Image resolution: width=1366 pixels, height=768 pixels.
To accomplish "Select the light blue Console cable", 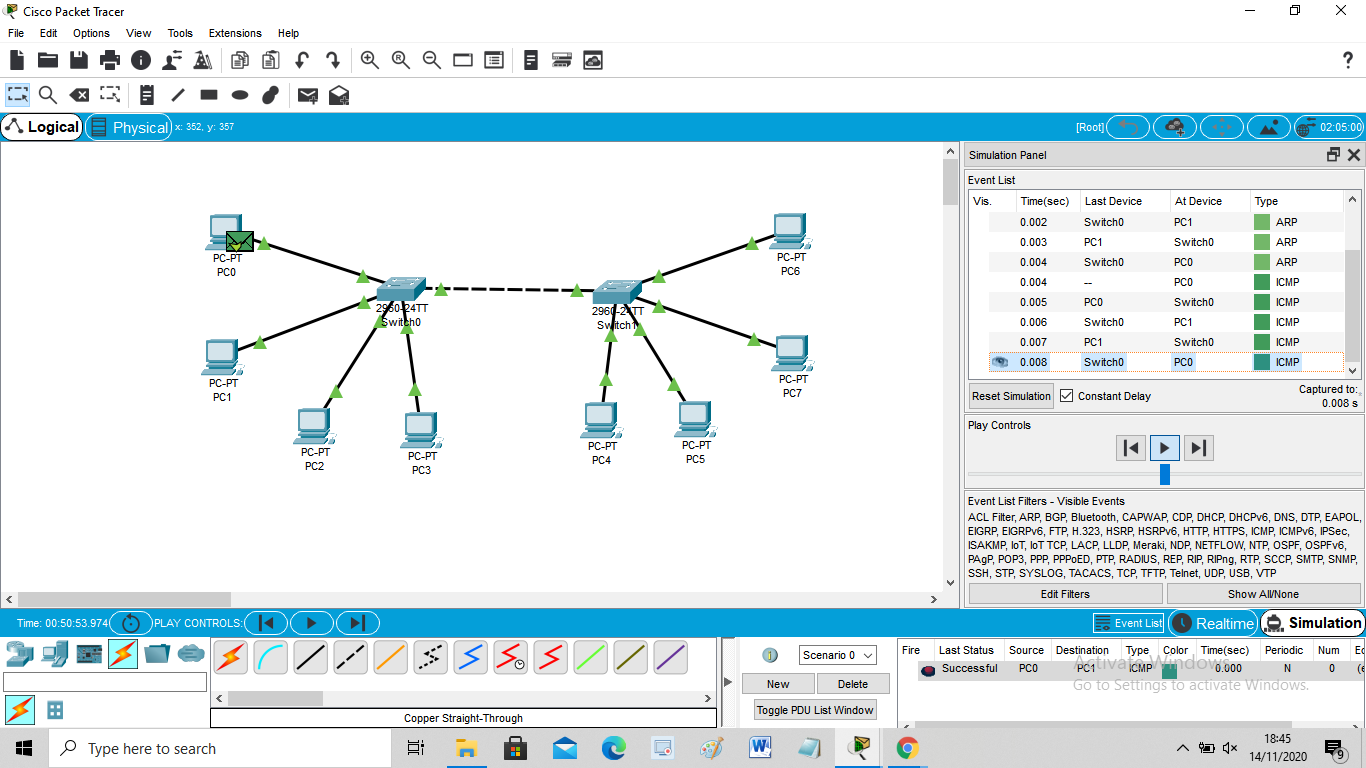I will pyautogui.click(x=270, y=657).
